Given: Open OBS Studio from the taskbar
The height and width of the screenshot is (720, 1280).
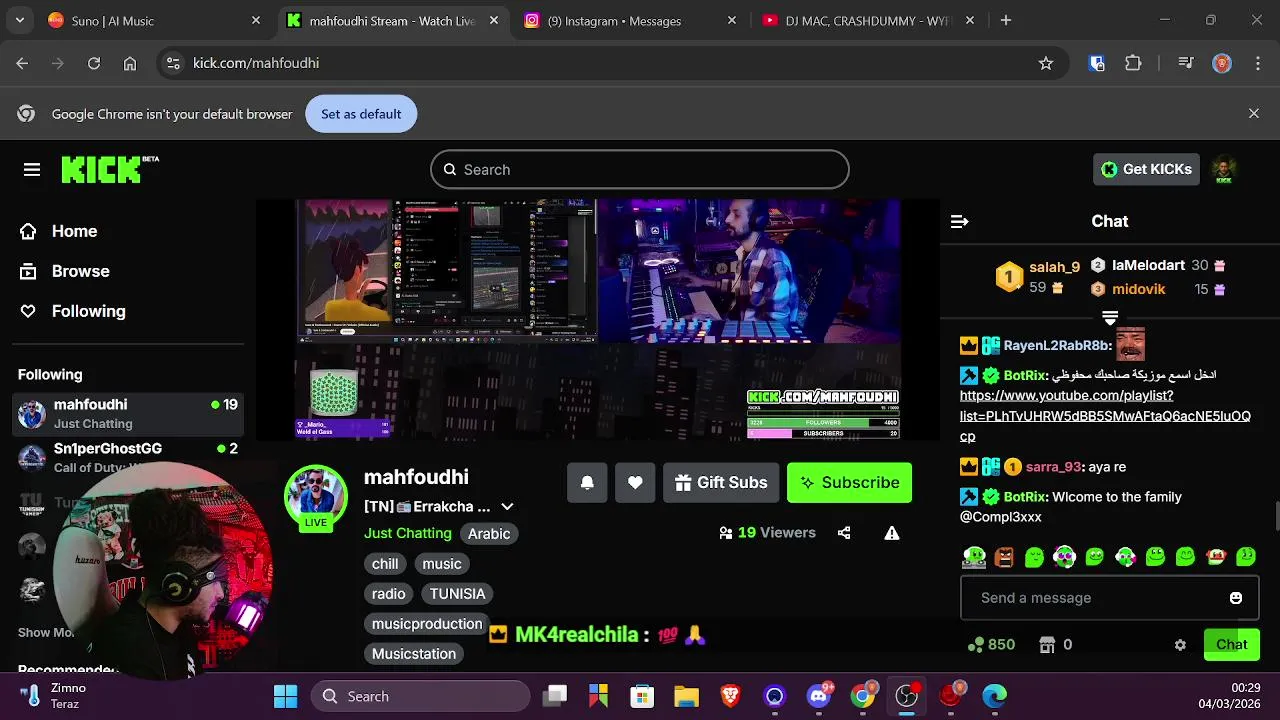Looking at the screenshot, I should tap(907, 696).
